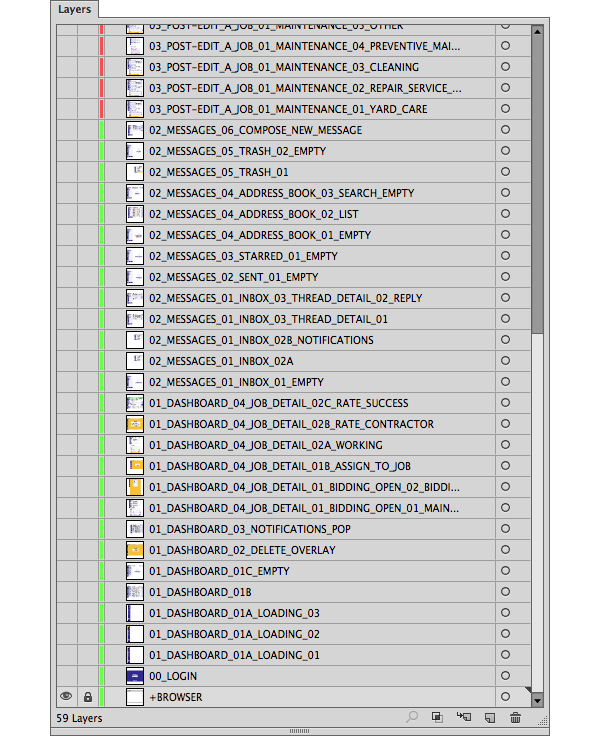Click the Layers panel scrollbar thumb
The height and width of the screenshot is (736, 600).
click(x=537, y=185)
